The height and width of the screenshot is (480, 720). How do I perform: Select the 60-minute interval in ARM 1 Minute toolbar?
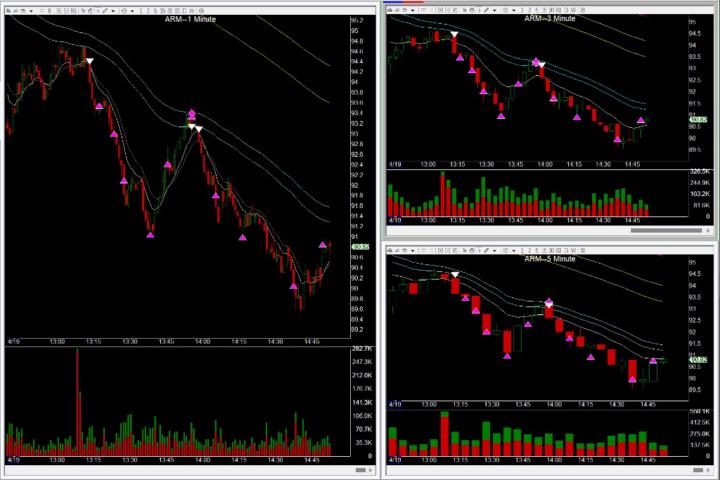(178, 10)
